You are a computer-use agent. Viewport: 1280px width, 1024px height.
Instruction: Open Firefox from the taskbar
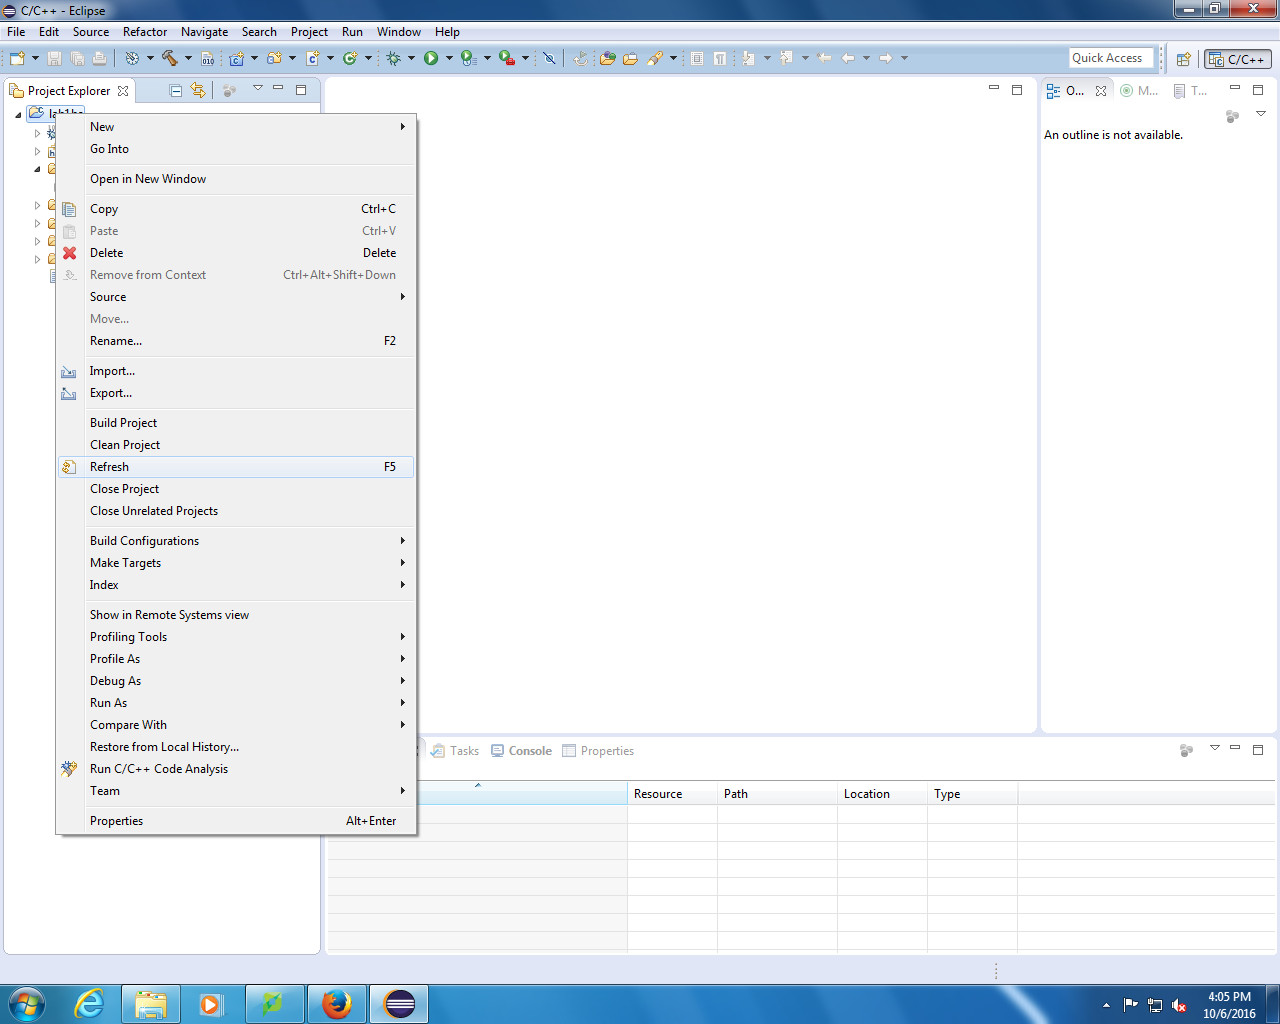point(337,1003)
